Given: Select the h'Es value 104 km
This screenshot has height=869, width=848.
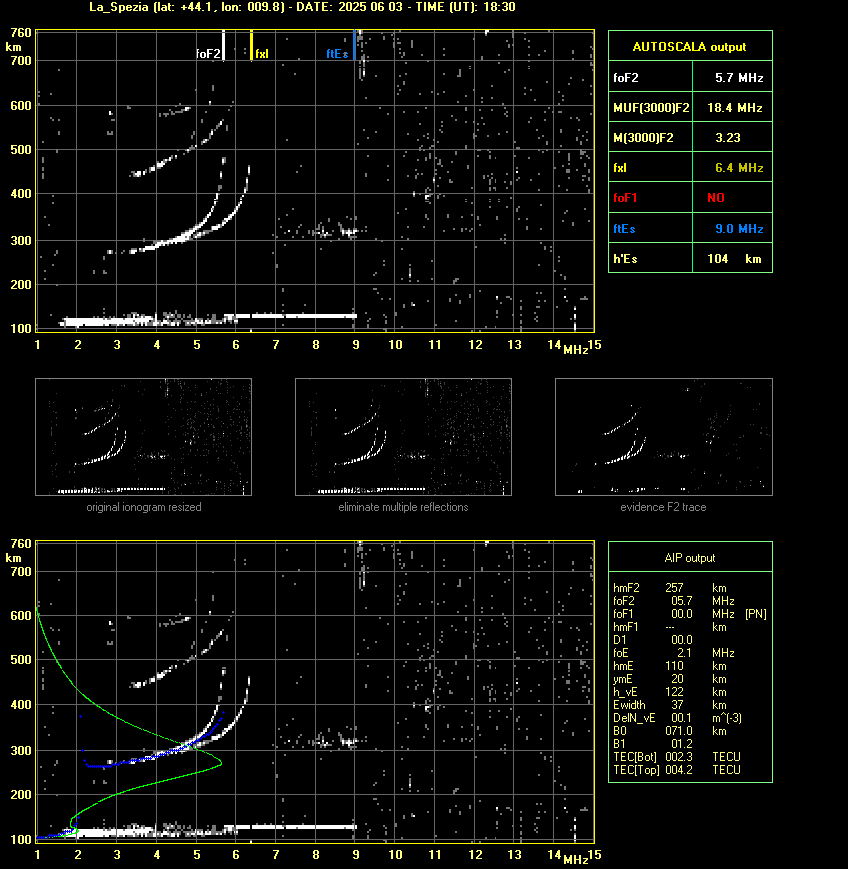Looking at the screenshot, I should click(734, 259).
